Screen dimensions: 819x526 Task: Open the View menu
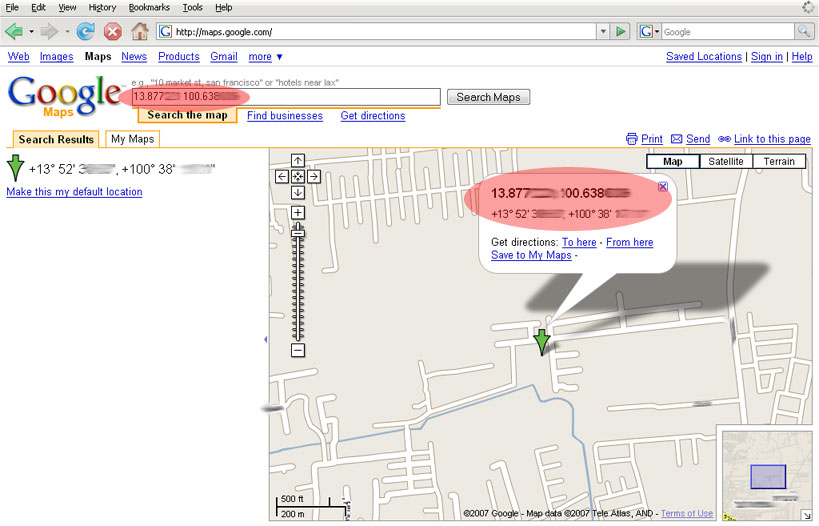pyautogui.click(x=67, y=7)
